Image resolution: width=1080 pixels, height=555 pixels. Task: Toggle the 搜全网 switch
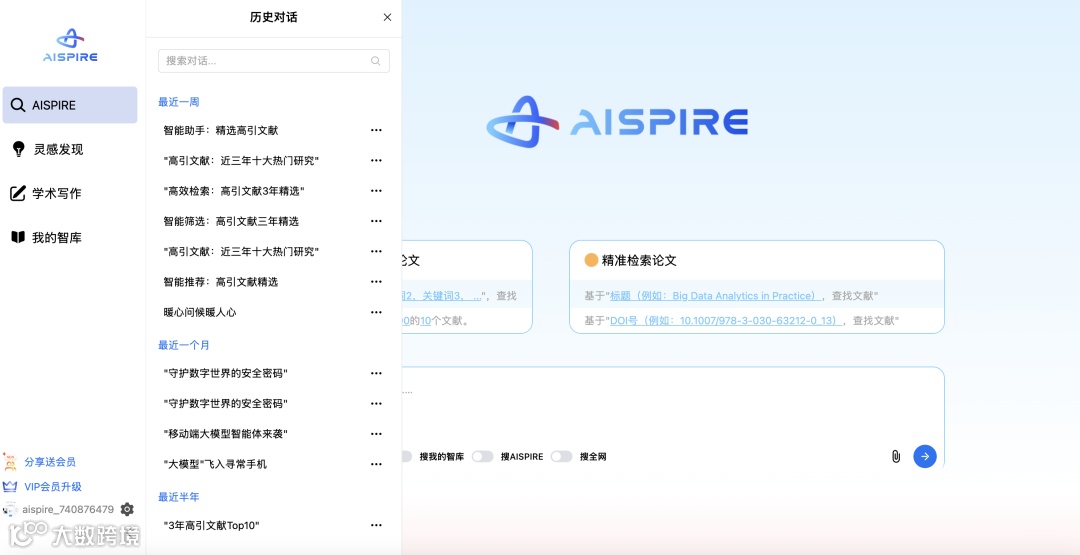(561, 457)
